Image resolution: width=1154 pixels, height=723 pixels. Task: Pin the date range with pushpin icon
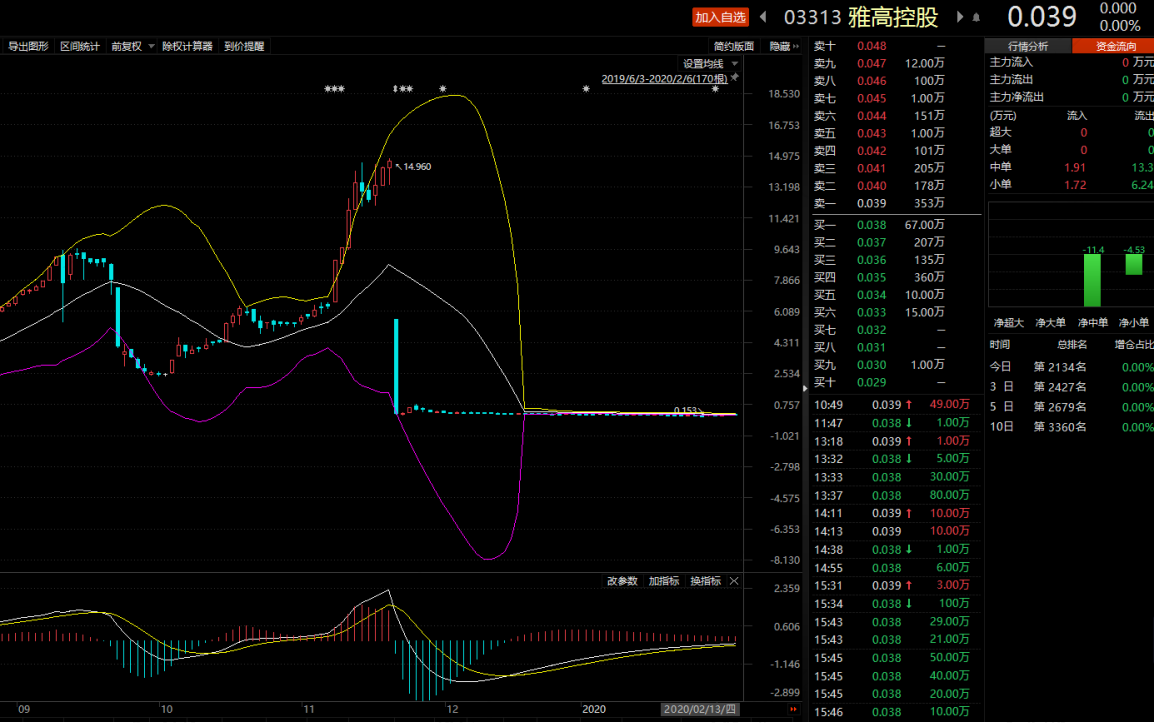coord(734,78)
